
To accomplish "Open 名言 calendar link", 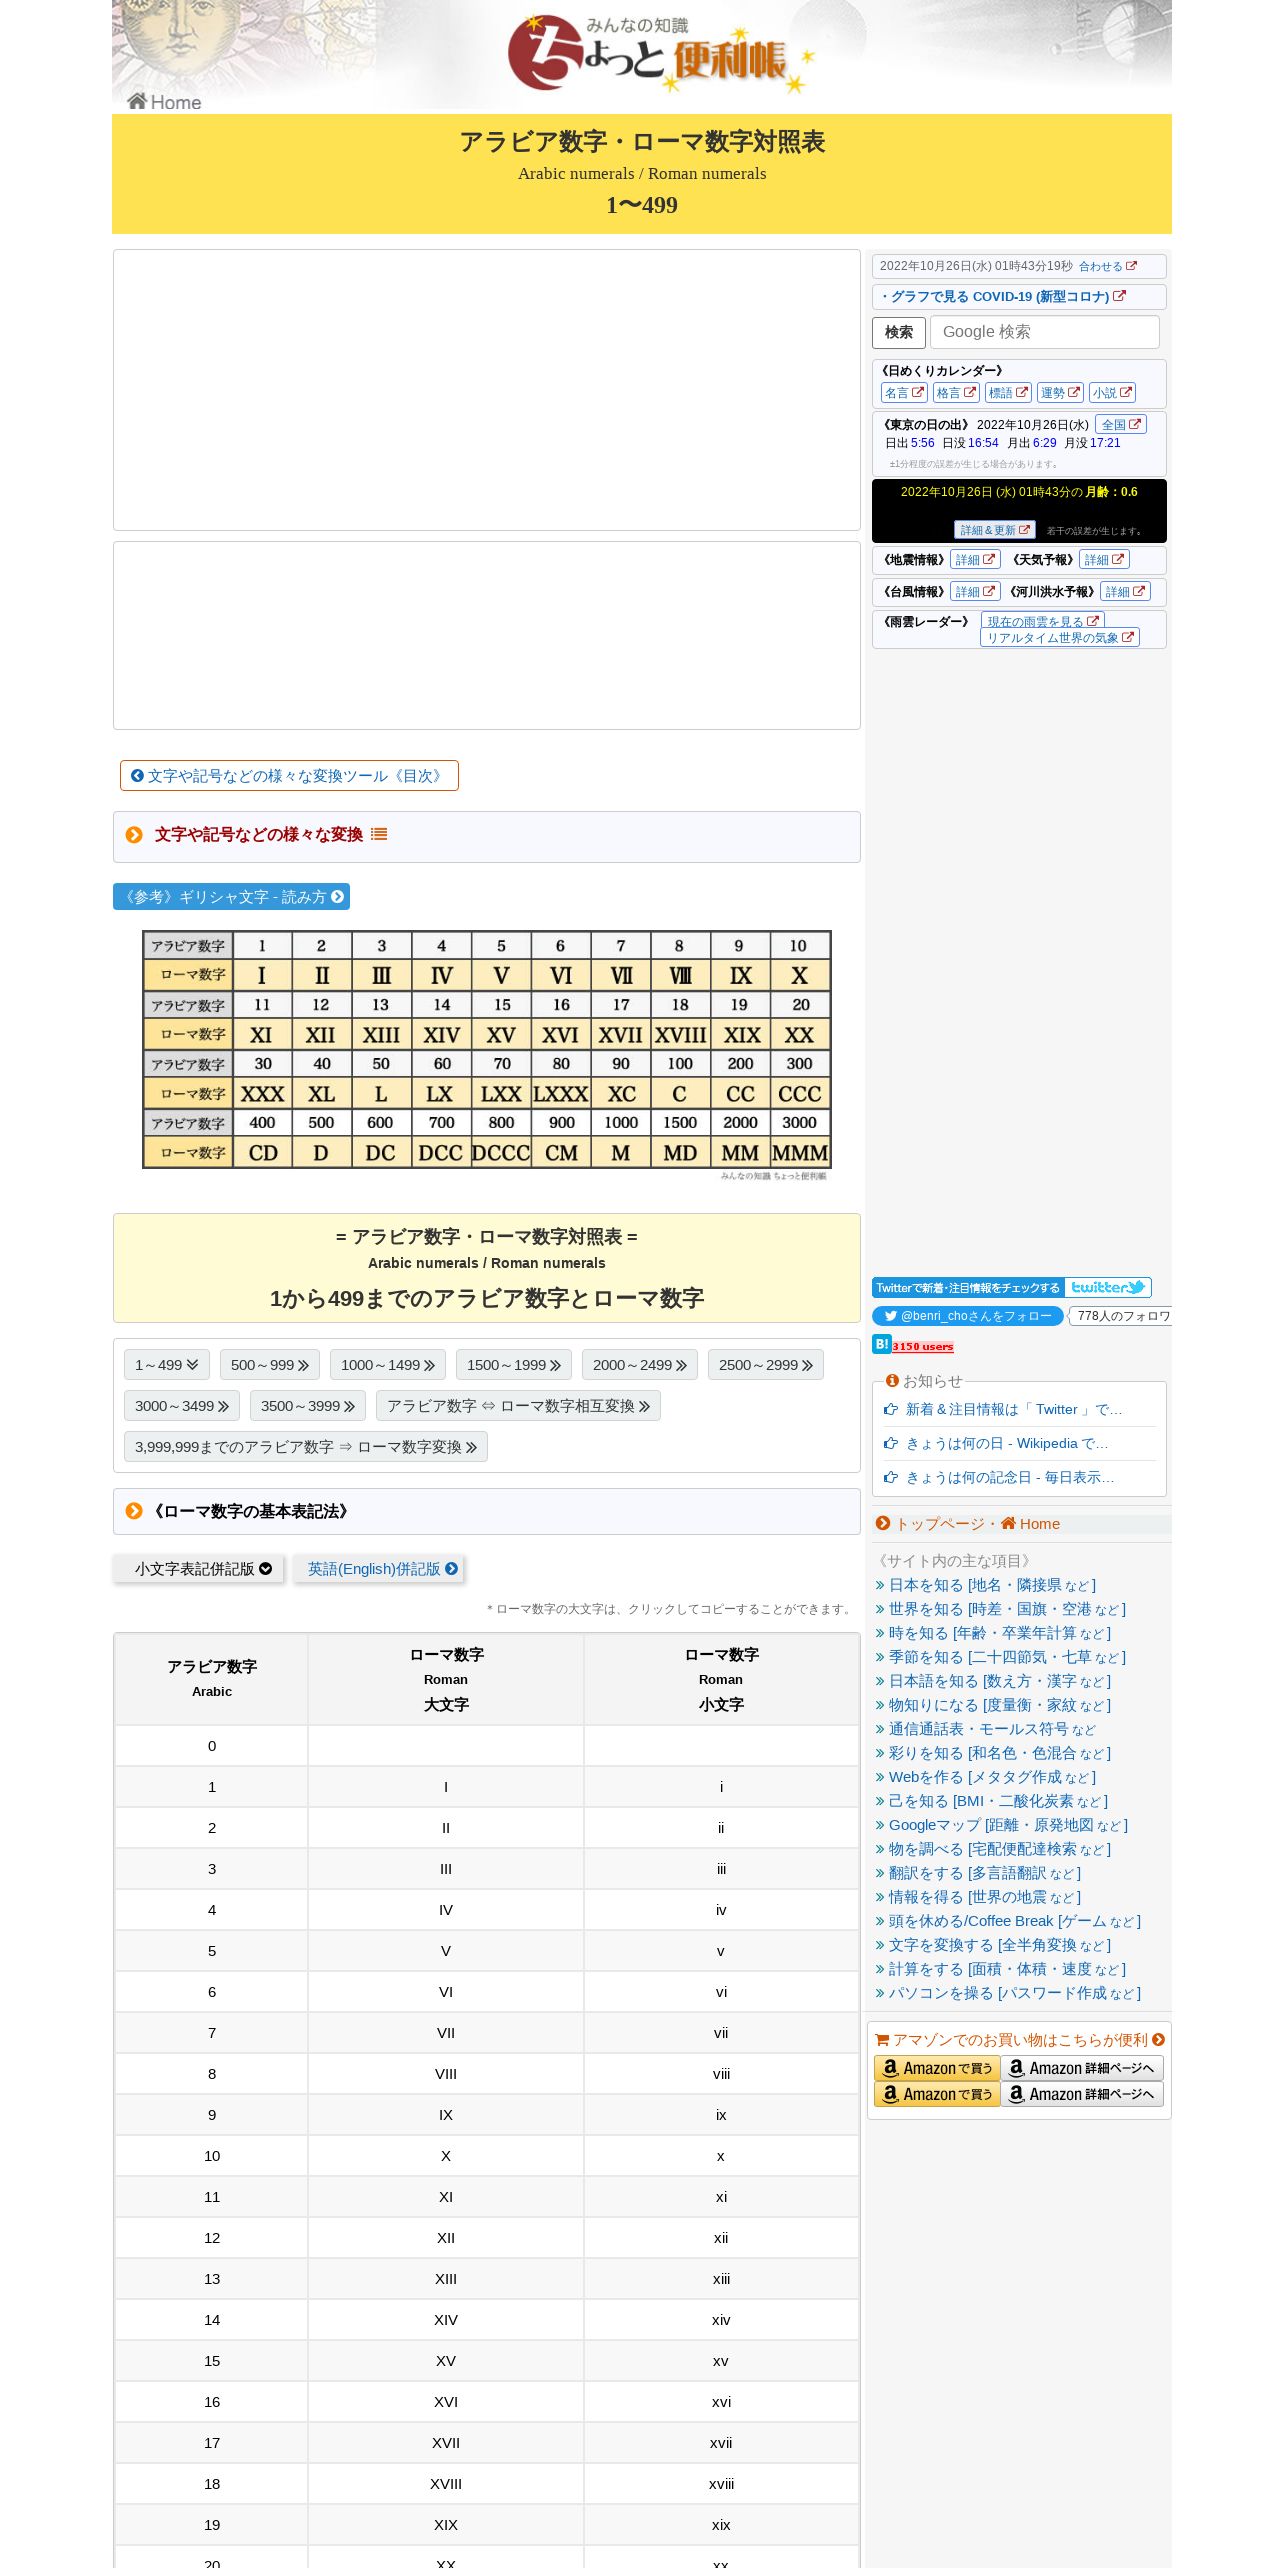I will 904,393.
